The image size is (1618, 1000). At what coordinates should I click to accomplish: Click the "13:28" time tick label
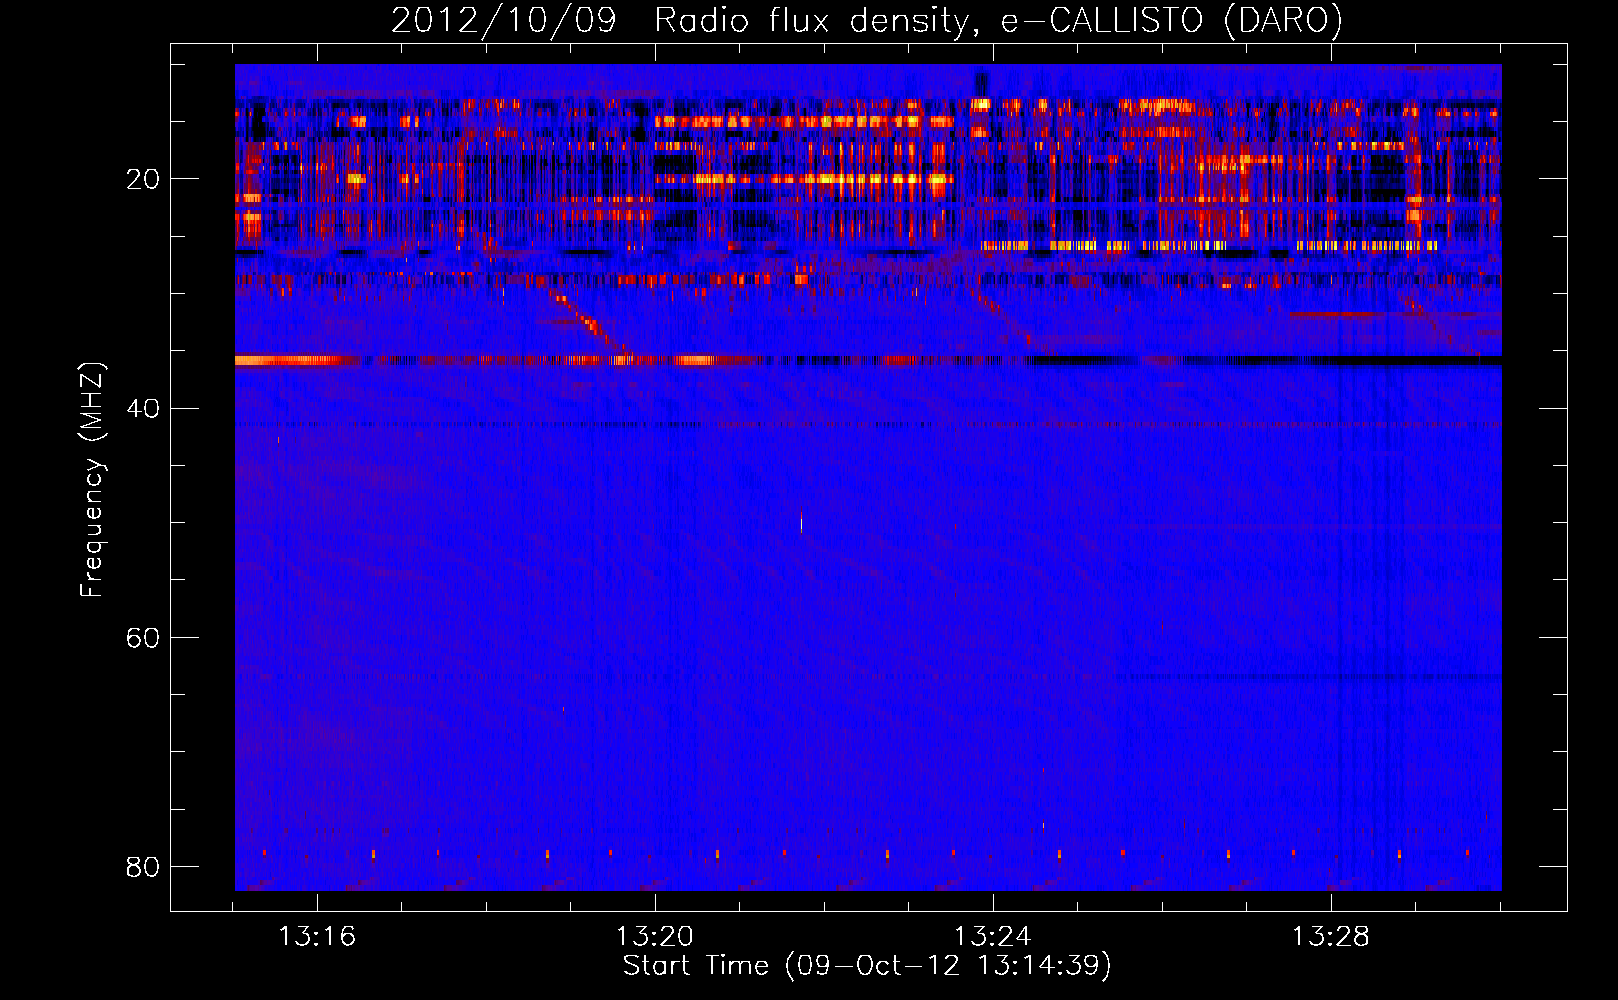(1331, 937)
